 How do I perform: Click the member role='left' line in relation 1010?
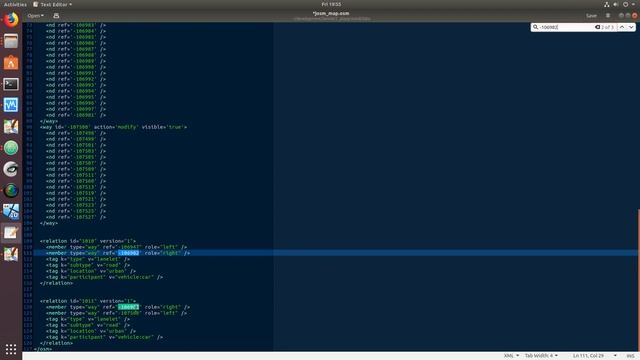116,247
